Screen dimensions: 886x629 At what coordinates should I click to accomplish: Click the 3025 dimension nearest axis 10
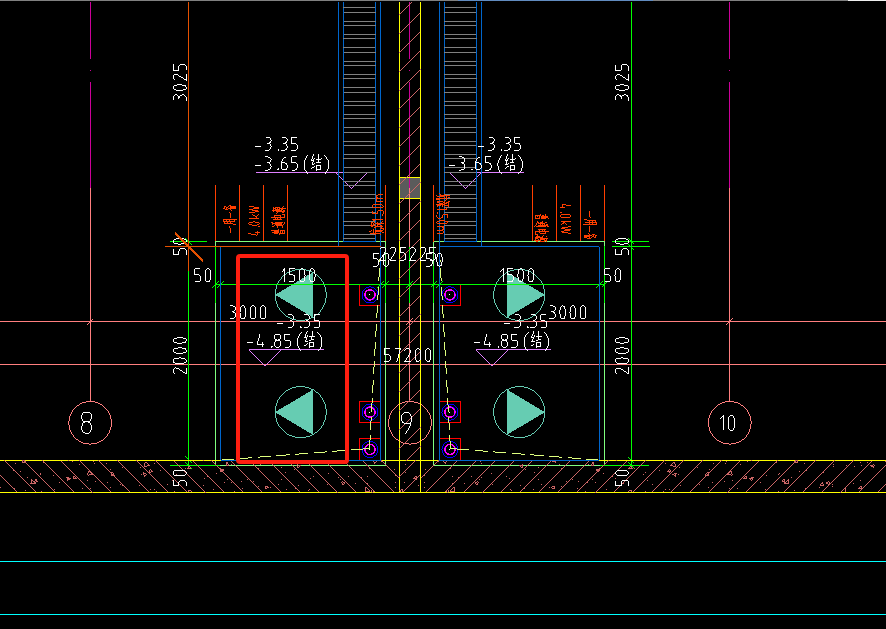(x=622, y=82)
